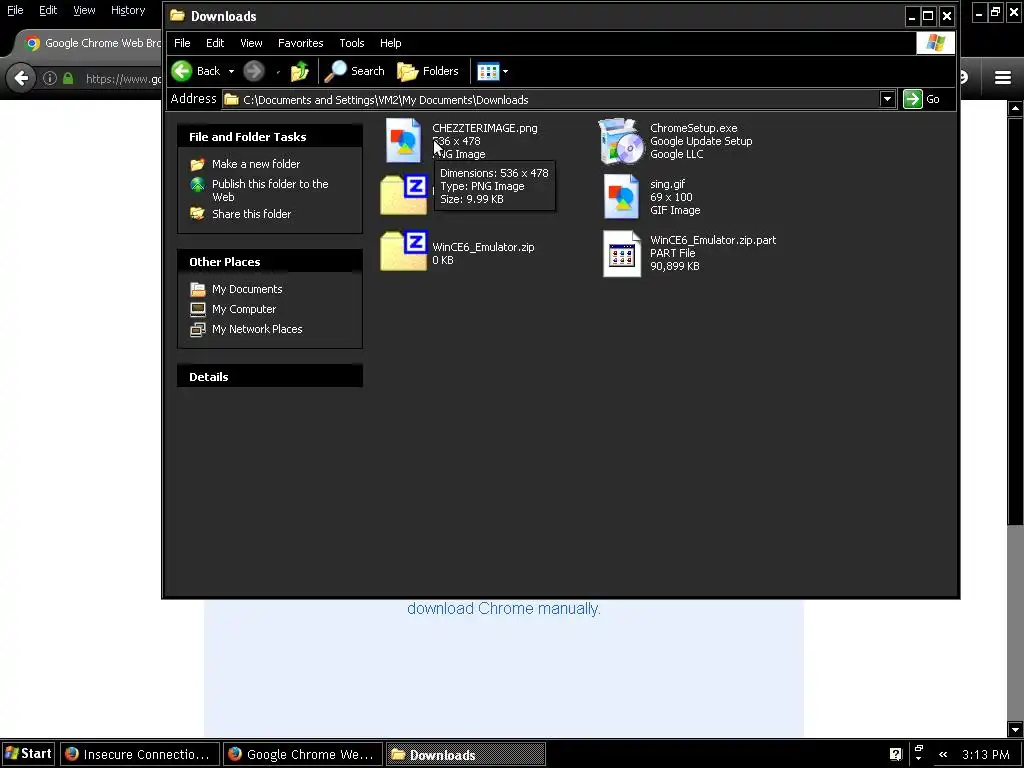Click the download Chrome manually link
The height and width of the screenshot is (768, 1024).
[x=504, y=609]
